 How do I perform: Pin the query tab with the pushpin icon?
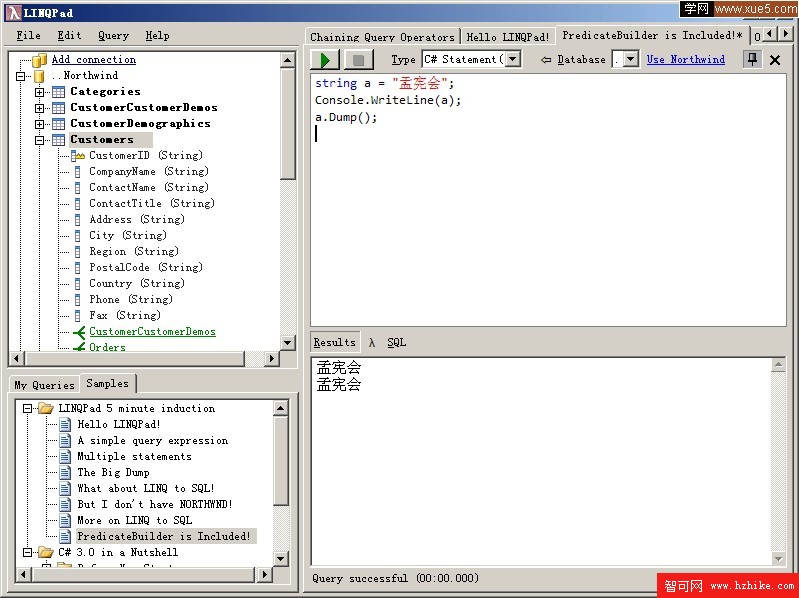click(752, 60)
